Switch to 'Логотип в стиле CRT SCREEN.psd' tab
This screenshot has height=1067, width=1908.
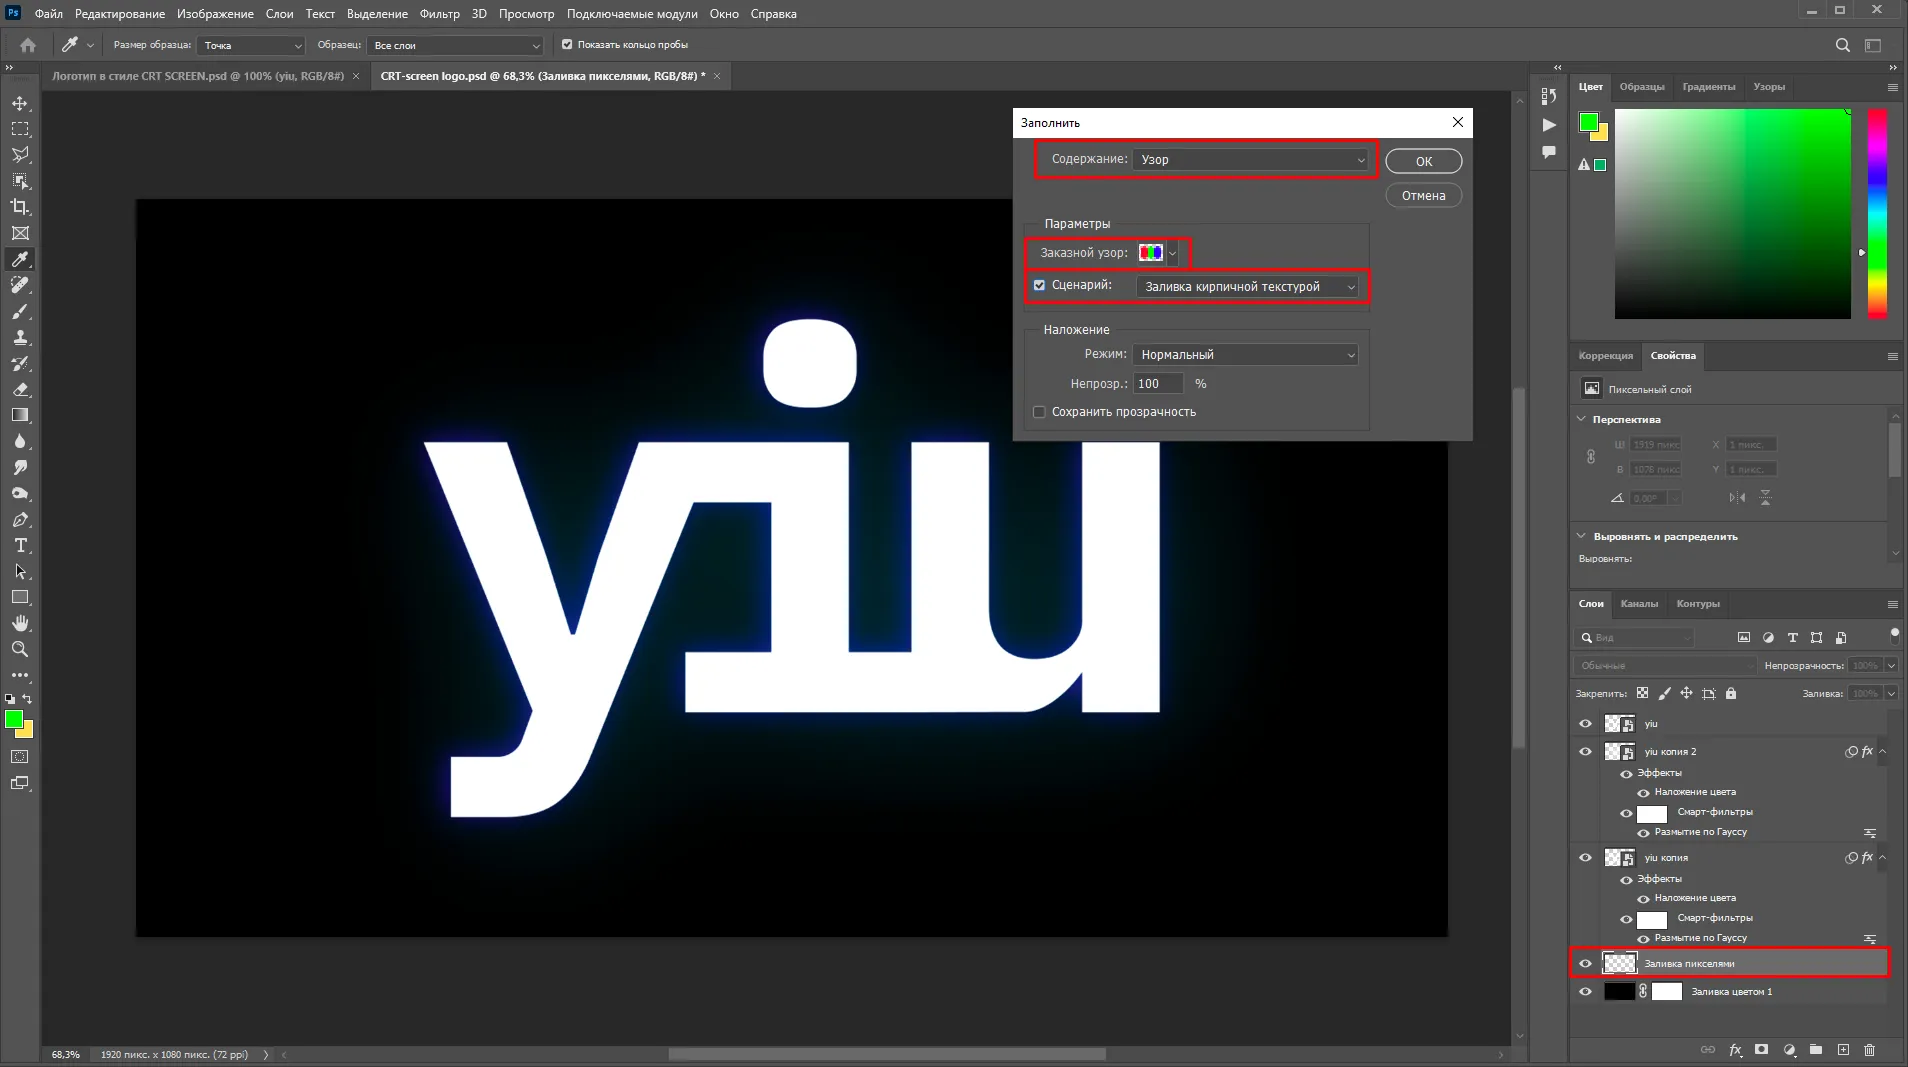pyautogui.click(x=198, y=76)
